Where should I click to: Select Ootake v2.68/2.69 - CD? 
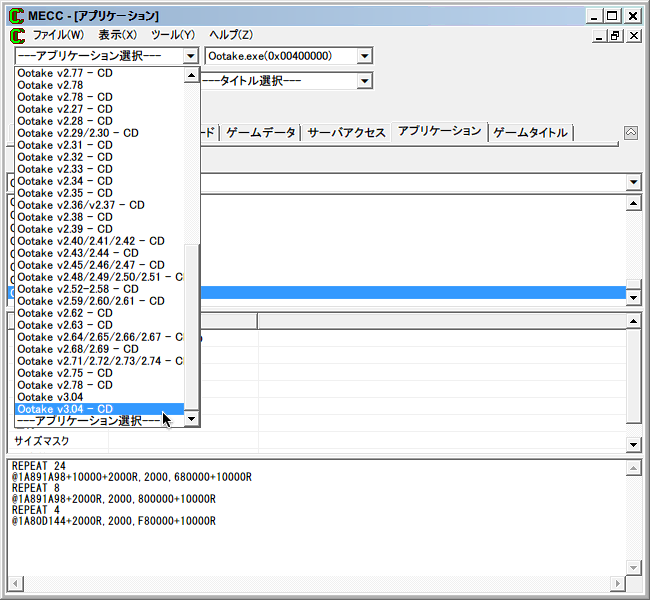coord(99,350)
